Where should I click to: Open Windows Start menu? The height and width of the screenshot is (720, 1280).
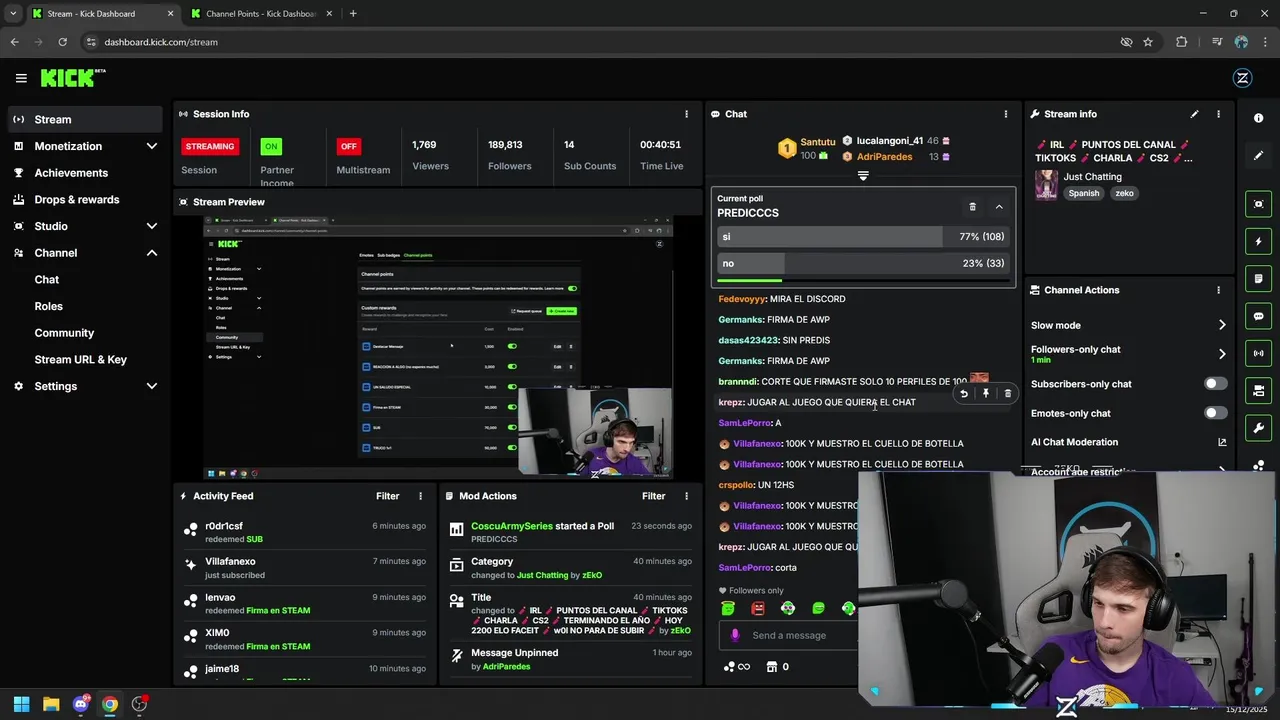point(21,704)
